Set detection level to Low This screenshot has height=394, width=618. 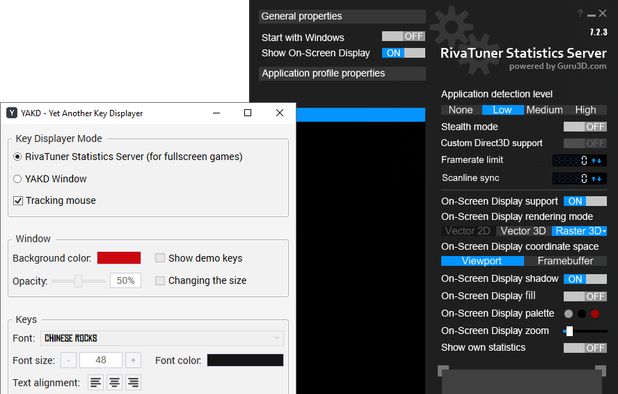pos(503,110)
